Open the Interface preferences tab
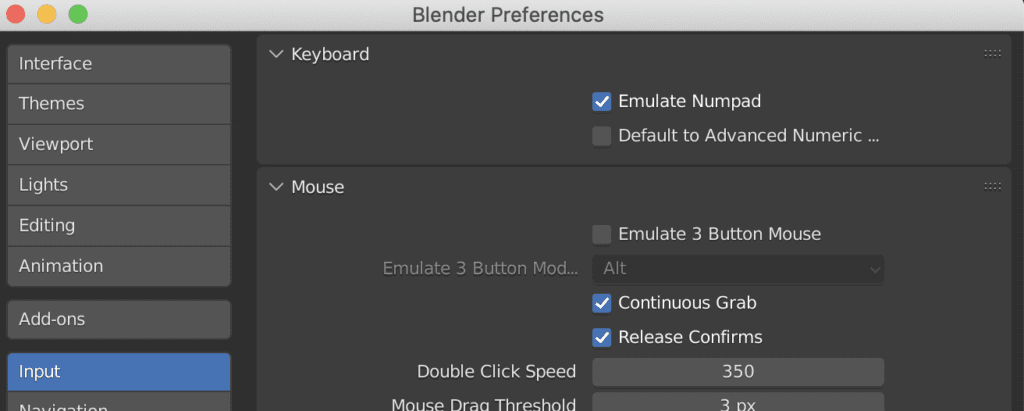Image resolution: width=1024 pixels, height=411 pixels. click(x=119, y=64)
